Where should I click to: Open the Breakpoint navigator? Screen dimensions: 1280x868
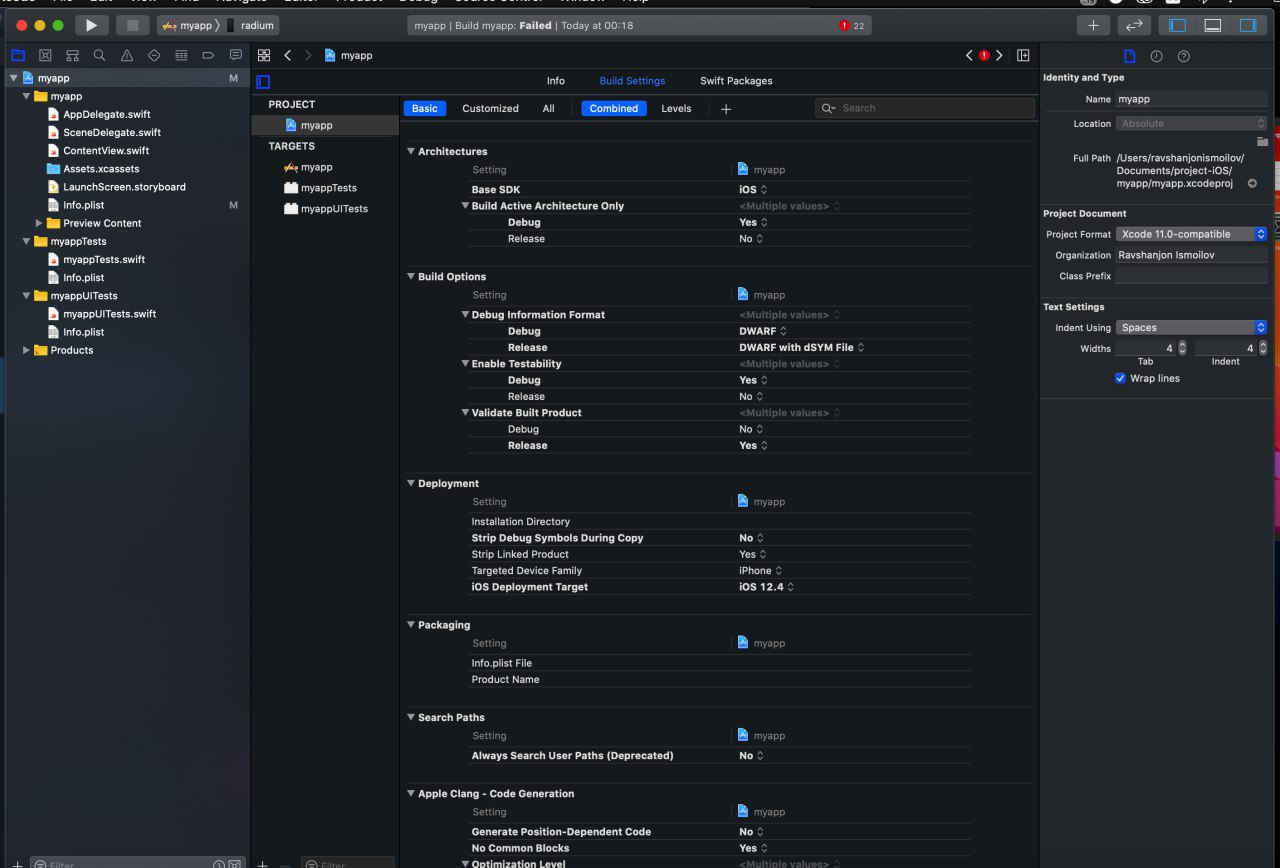pos(208,55)
